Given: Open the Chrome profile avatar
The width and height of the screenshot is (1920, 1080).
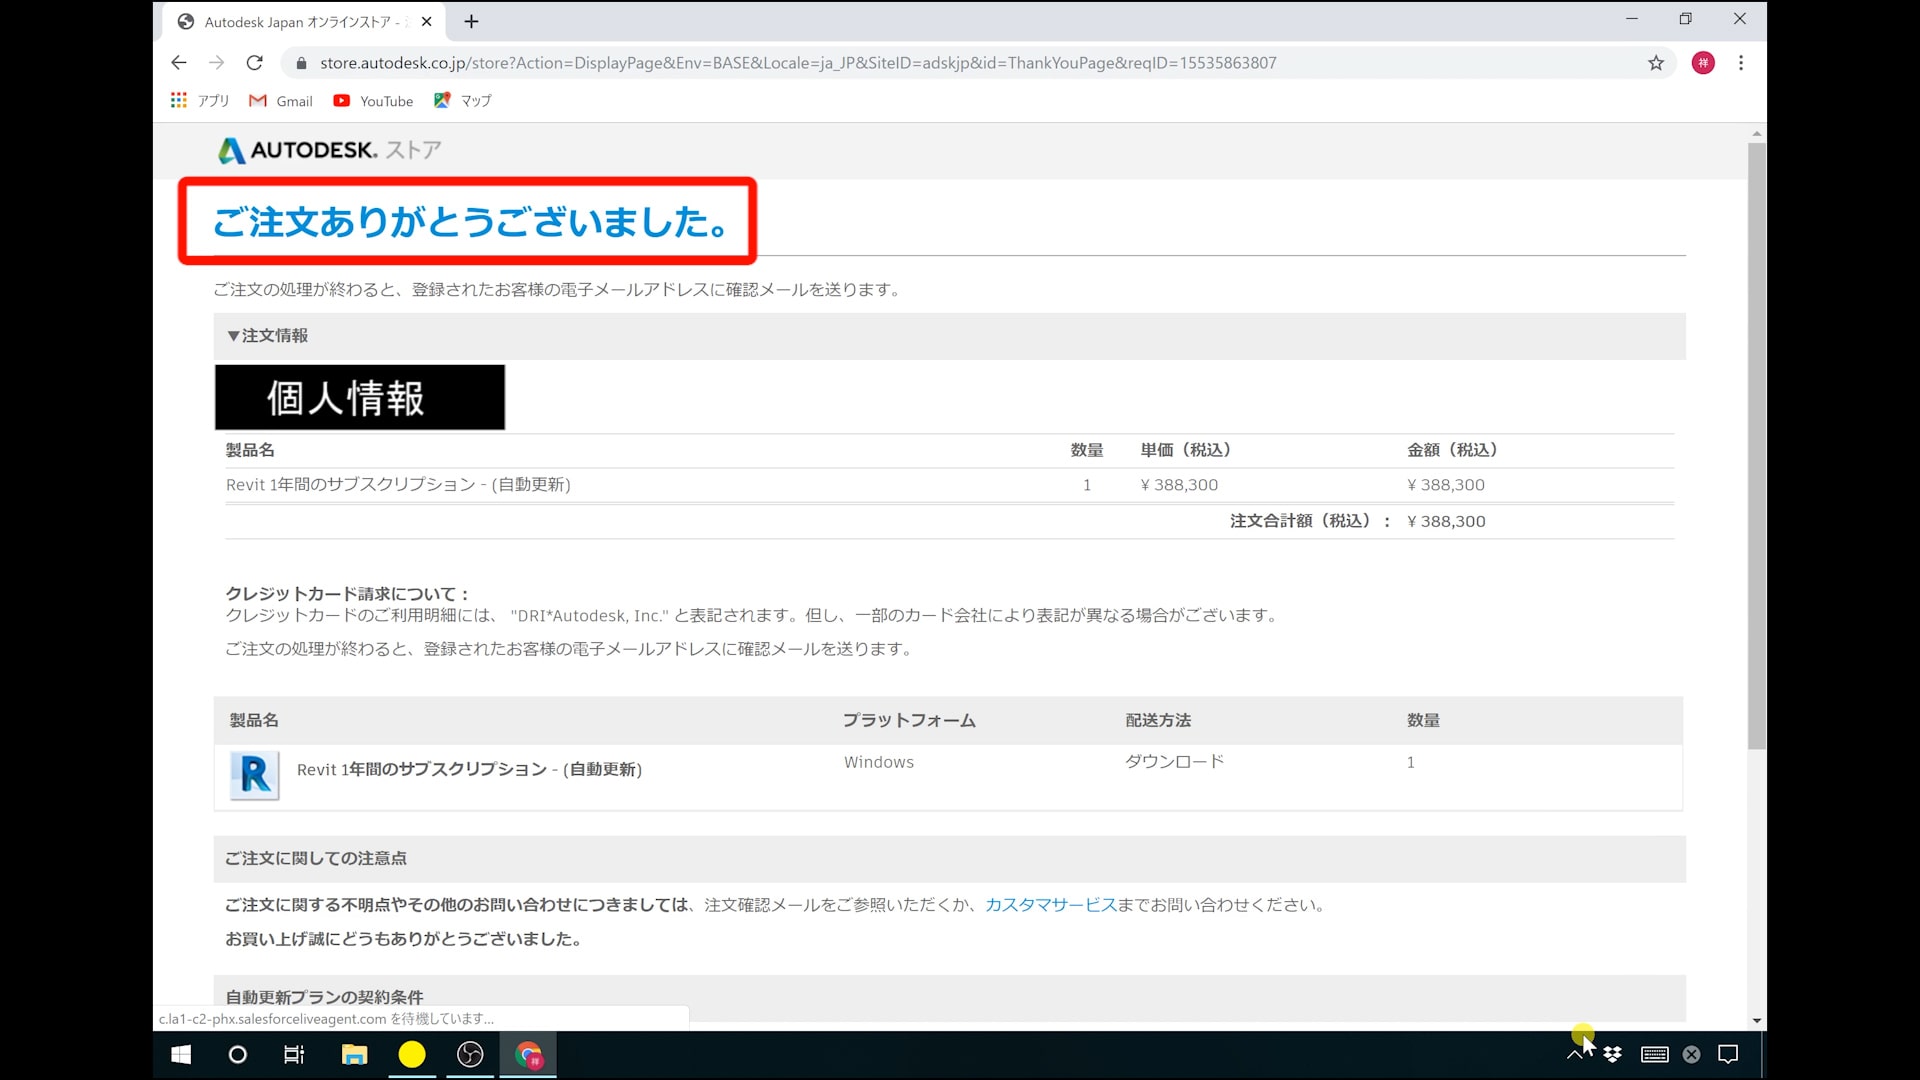Looking at the screenshot, I should (1703, 63).
